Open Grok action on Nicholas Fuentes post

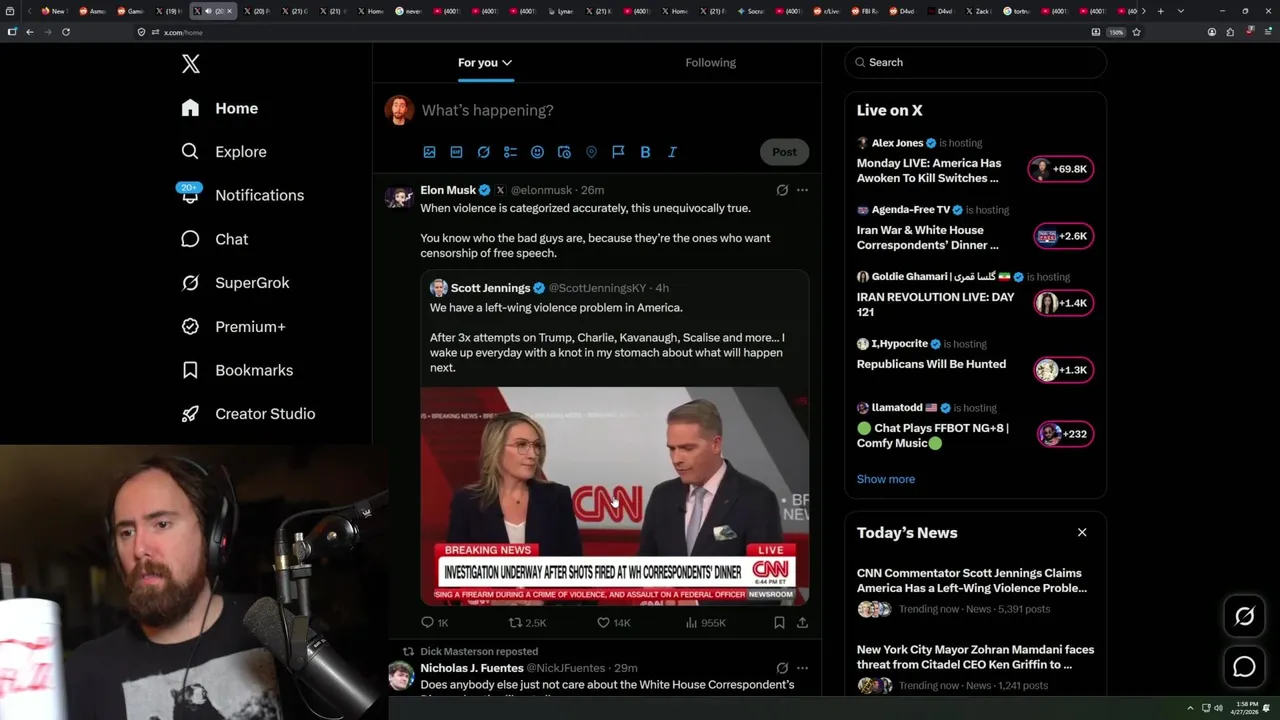pos(782,668)
